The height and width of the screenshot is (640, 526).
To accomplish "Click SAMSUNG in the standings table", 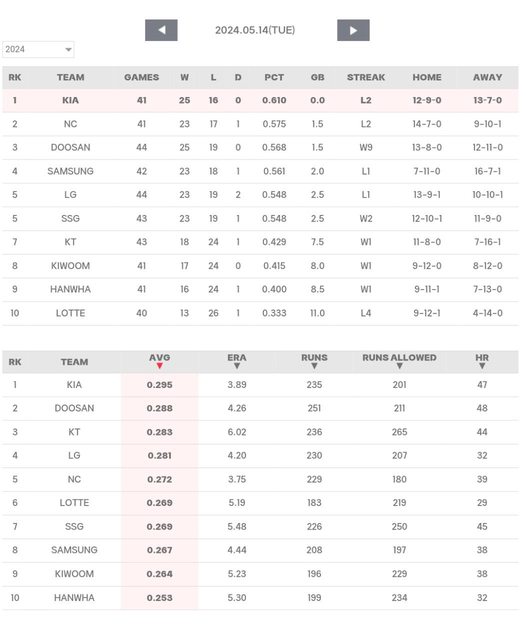I will click(x=70, y=171).
